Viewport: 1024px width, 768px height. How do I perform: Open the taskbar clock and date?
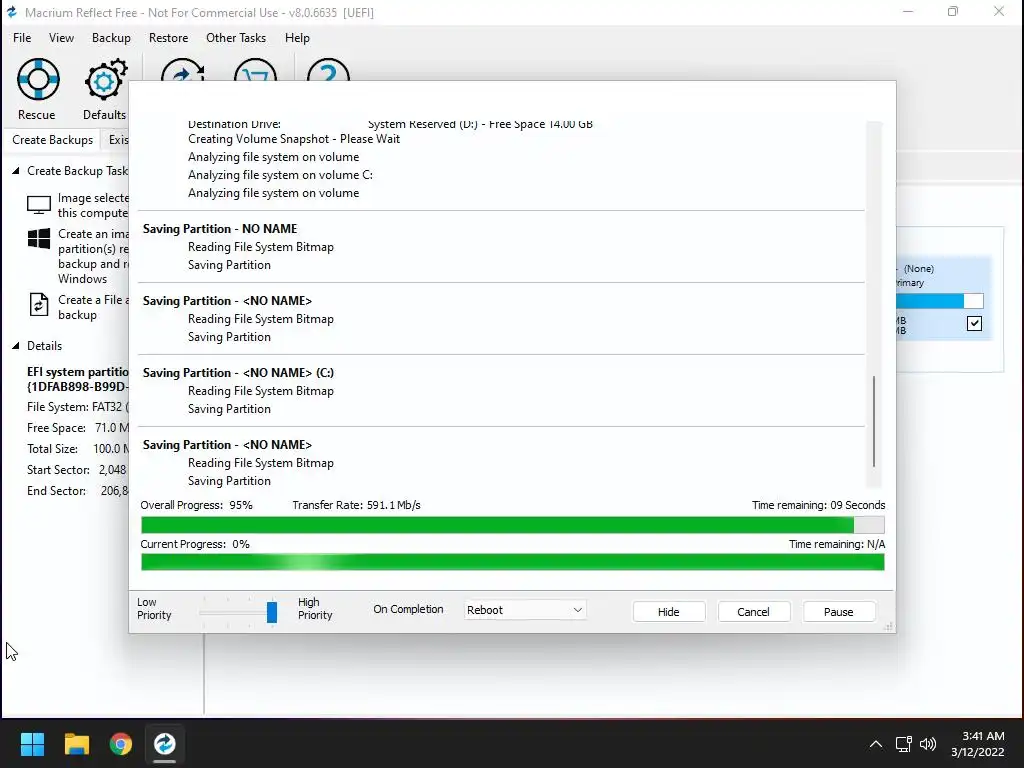pyautogui.click(x=978, y=744)
